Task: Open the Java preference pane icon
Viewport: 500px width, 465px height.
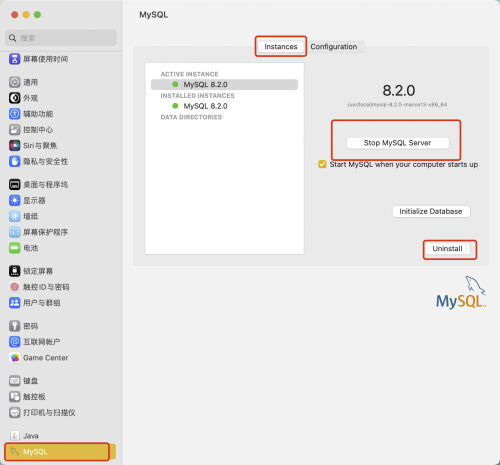Action: (x=14, y=436)
